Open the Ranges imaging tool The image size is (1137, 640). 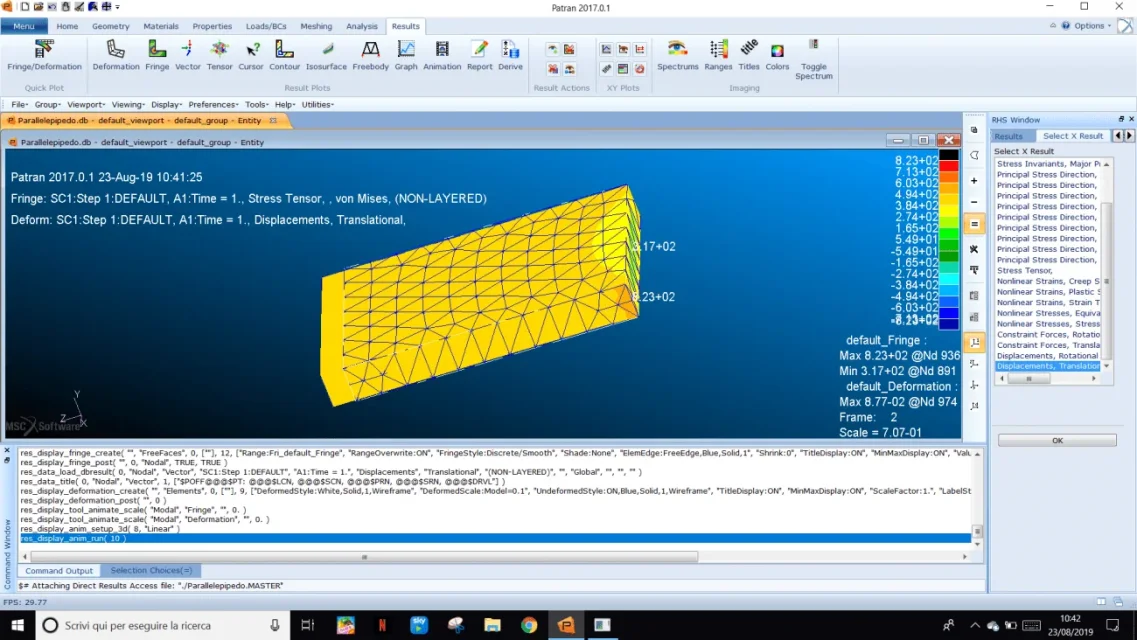coord(718,55)
